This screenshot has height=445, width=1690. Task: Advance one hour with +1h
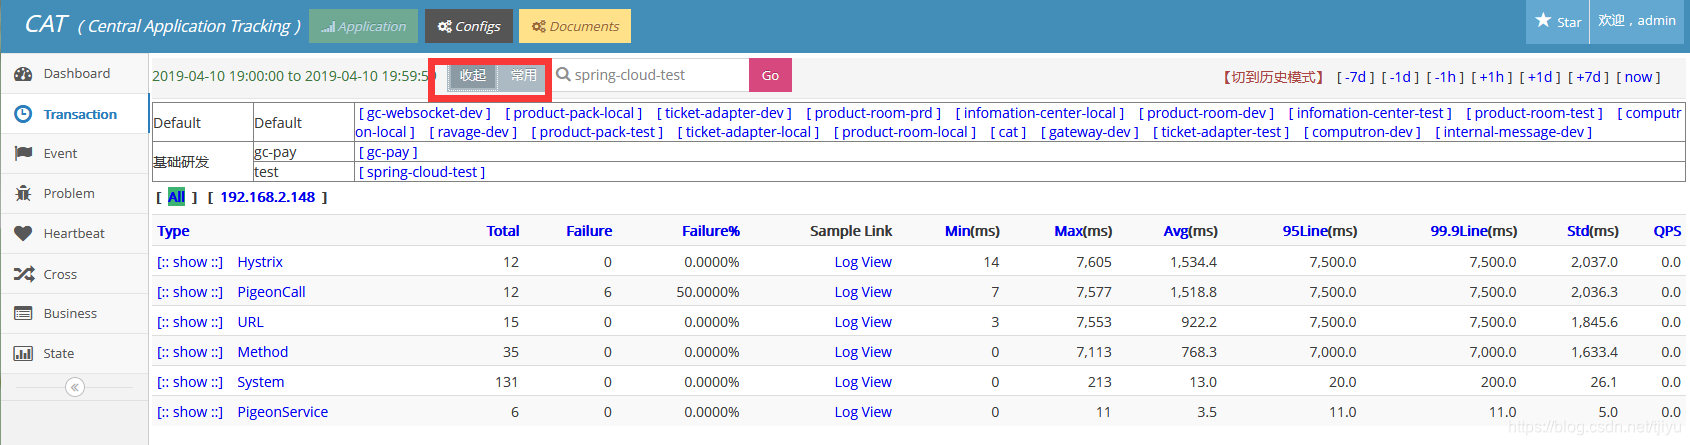(1491, 77)
